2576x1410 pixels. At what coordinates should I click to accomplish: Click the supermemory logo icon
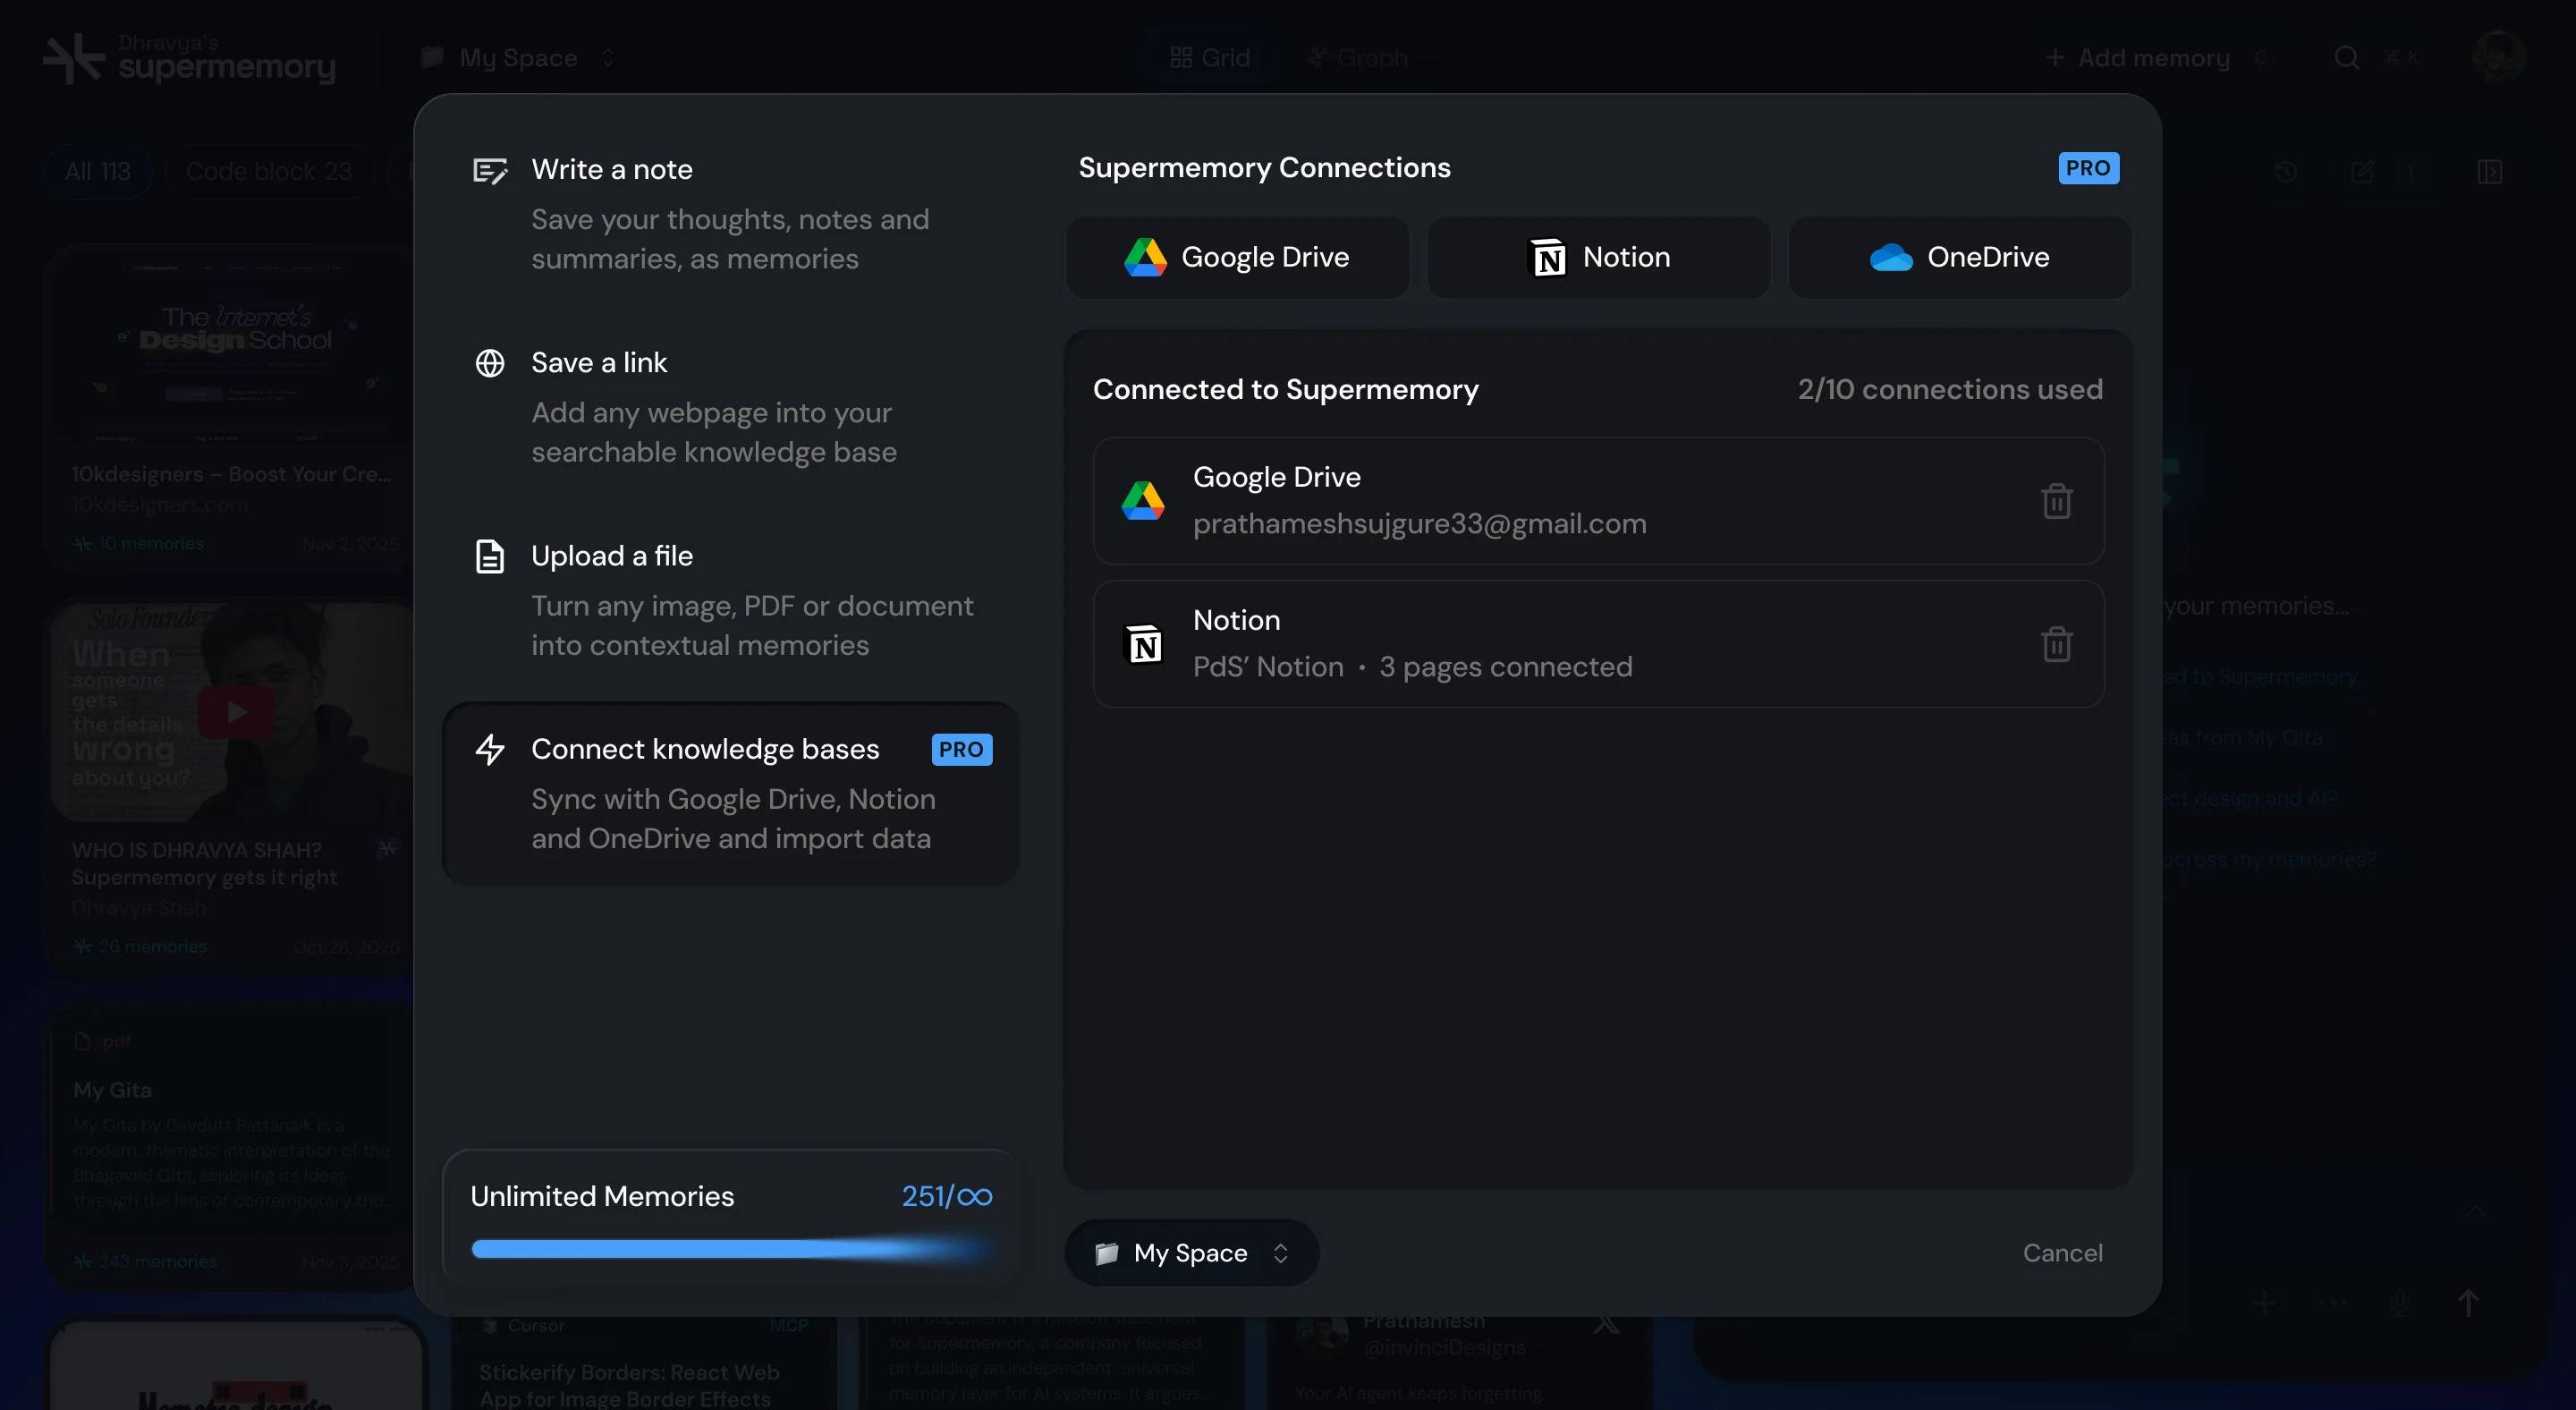(73, 58)
